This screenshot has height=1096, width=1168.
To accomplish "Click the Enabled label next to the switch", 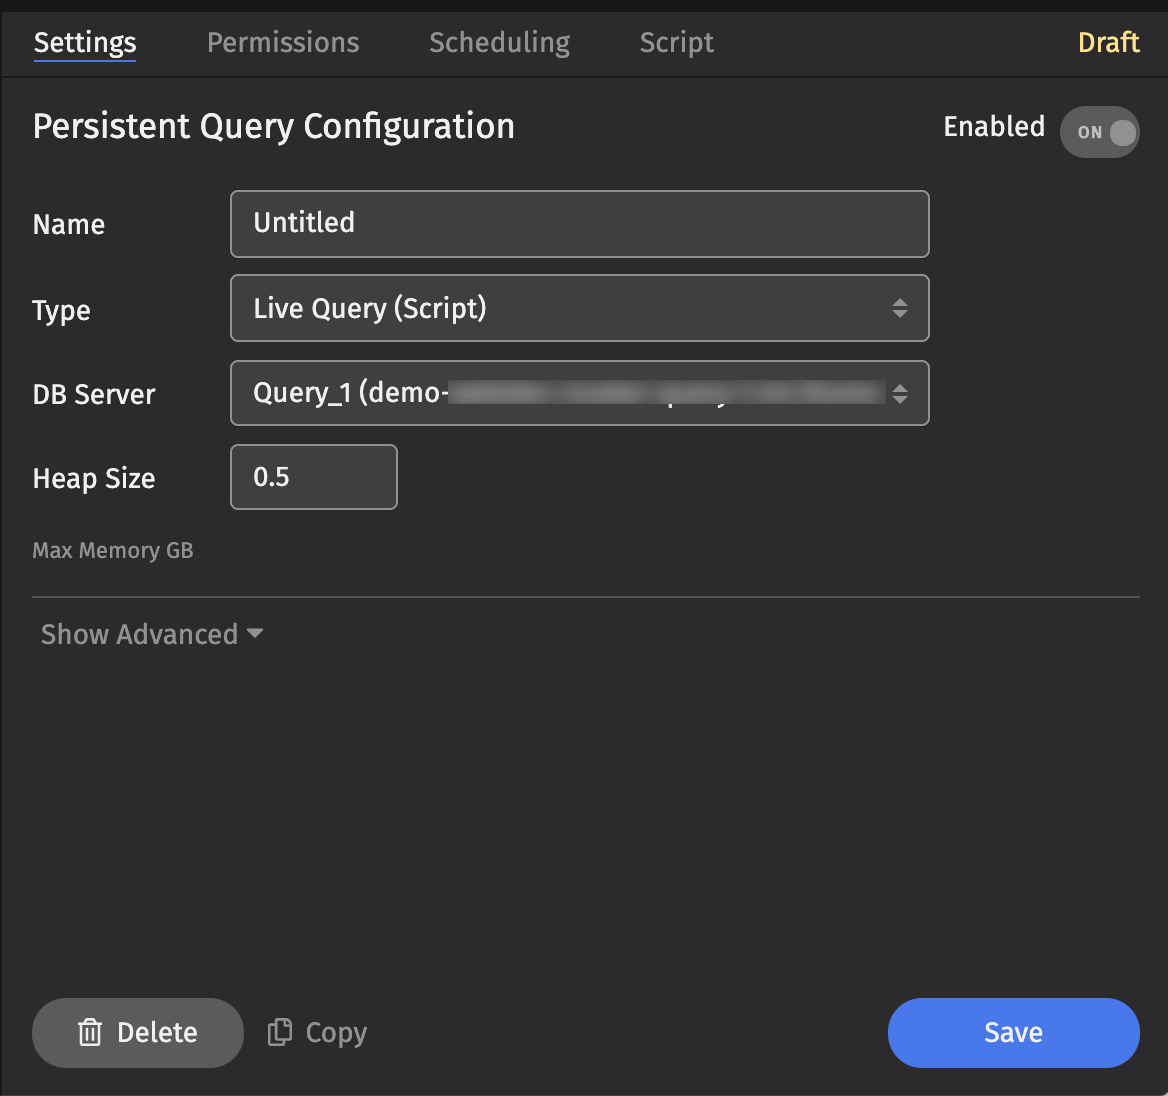I will pos(994,127).
